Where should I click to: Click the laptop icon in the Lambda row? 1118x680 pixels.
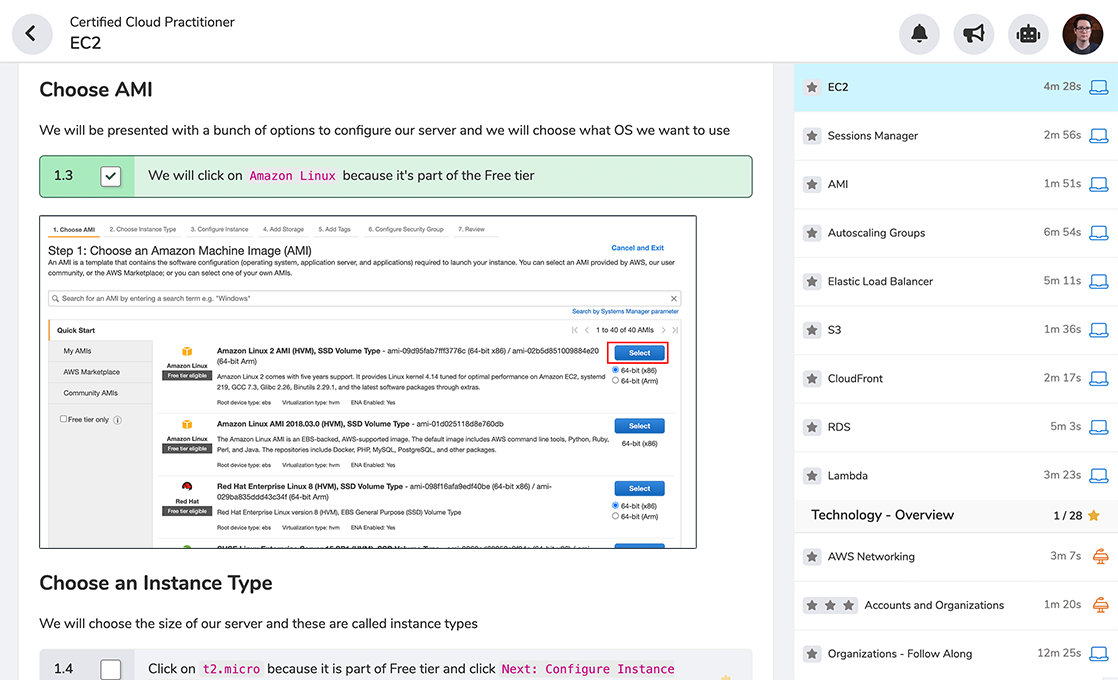tap(1099, 475)
